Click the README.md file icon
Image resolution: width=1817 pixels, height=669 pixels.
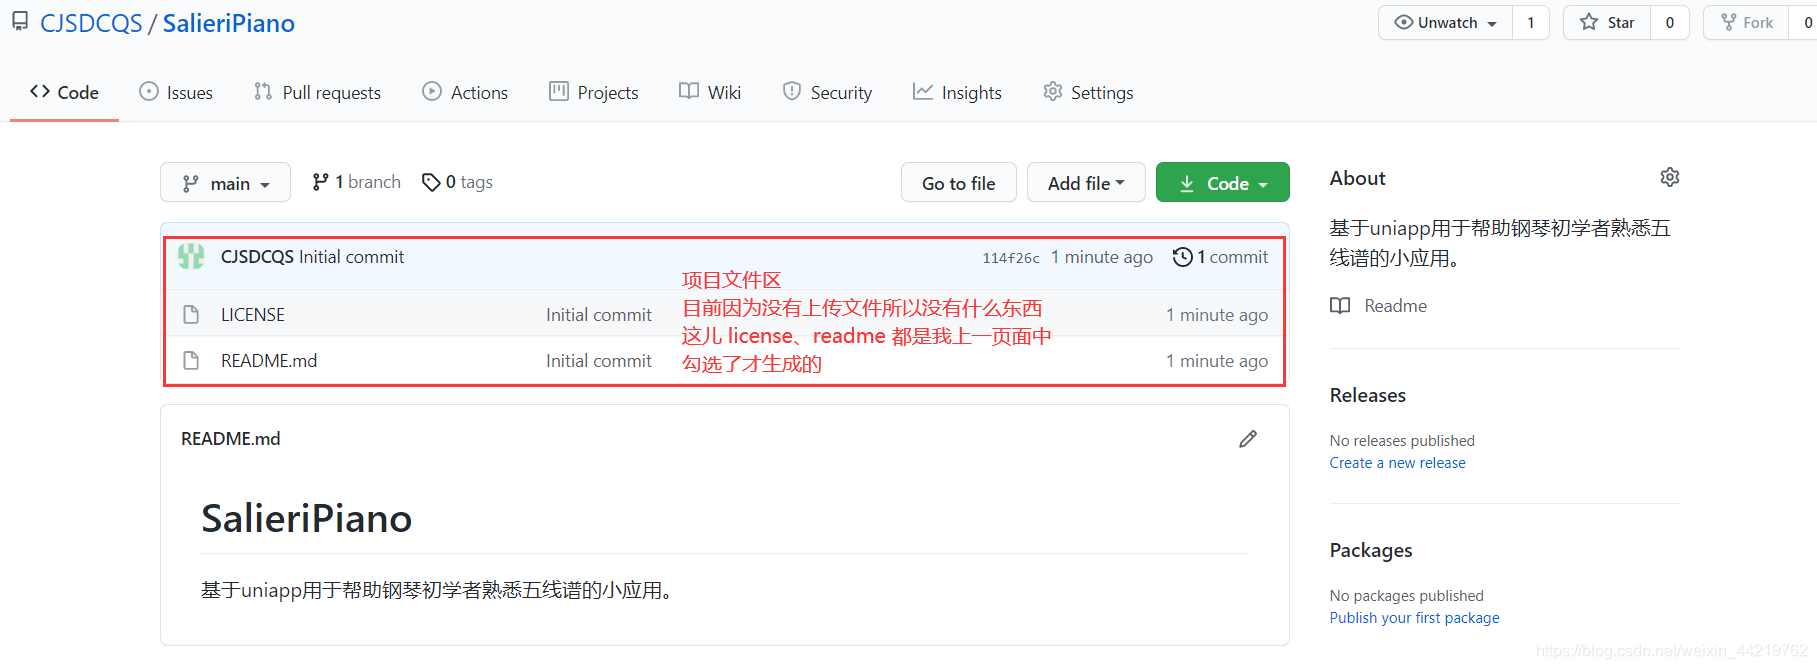191,360
